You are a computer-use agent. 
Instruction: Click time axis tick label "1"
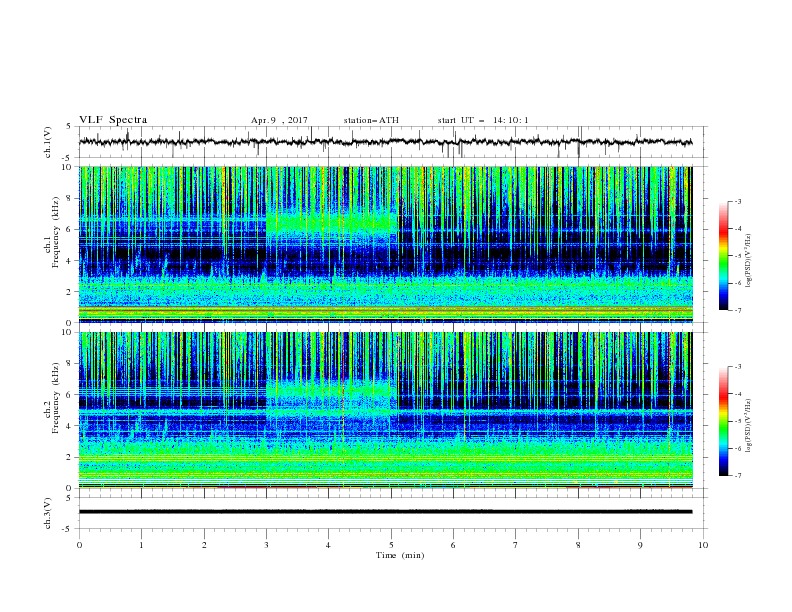pos(142,545)
